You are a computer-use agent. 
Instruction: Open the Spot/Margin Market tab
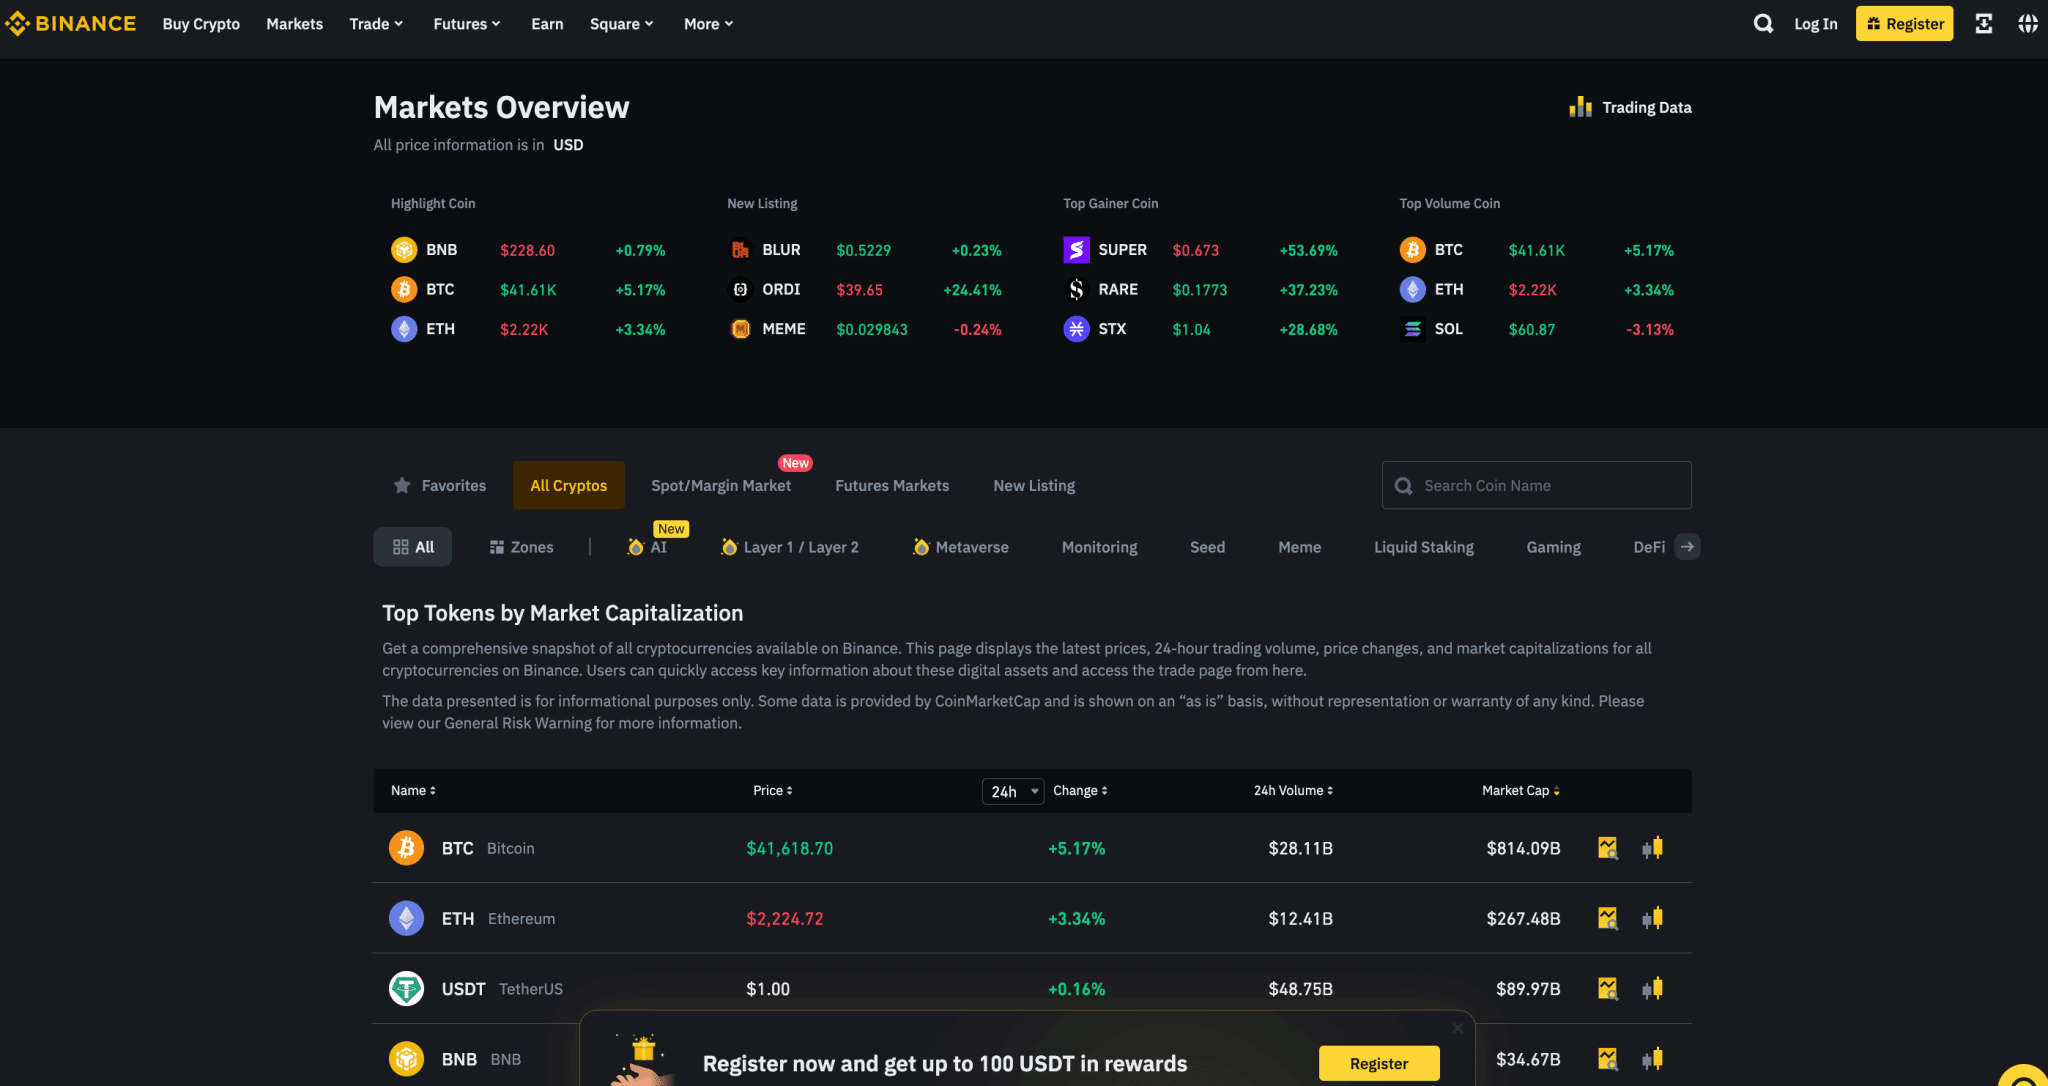click(721, 485)
